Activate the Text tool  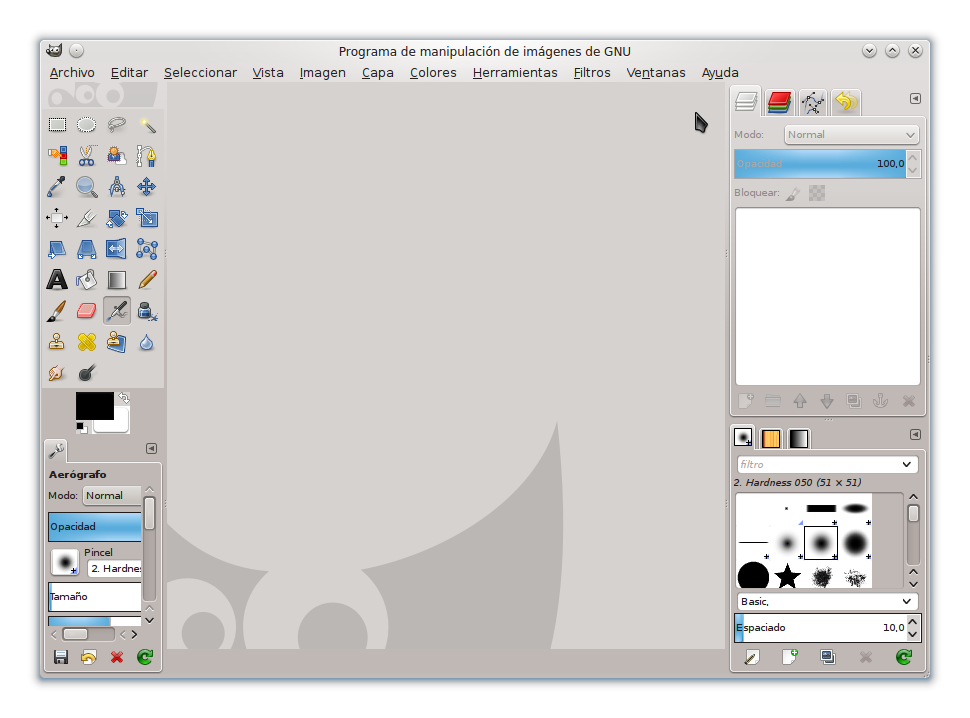[x=57, y=280]
